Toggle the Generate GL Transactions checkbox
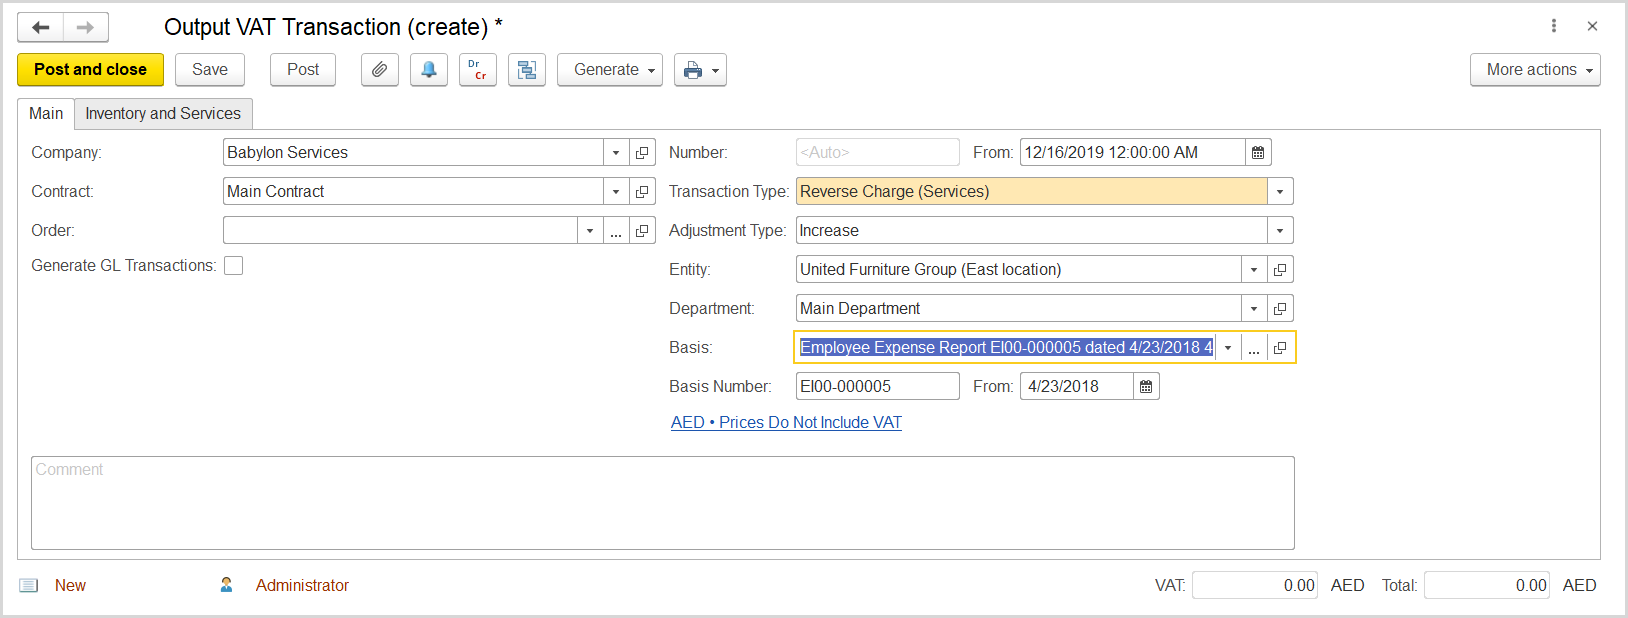The image size is (1628, 618). [x=234, y=266]
